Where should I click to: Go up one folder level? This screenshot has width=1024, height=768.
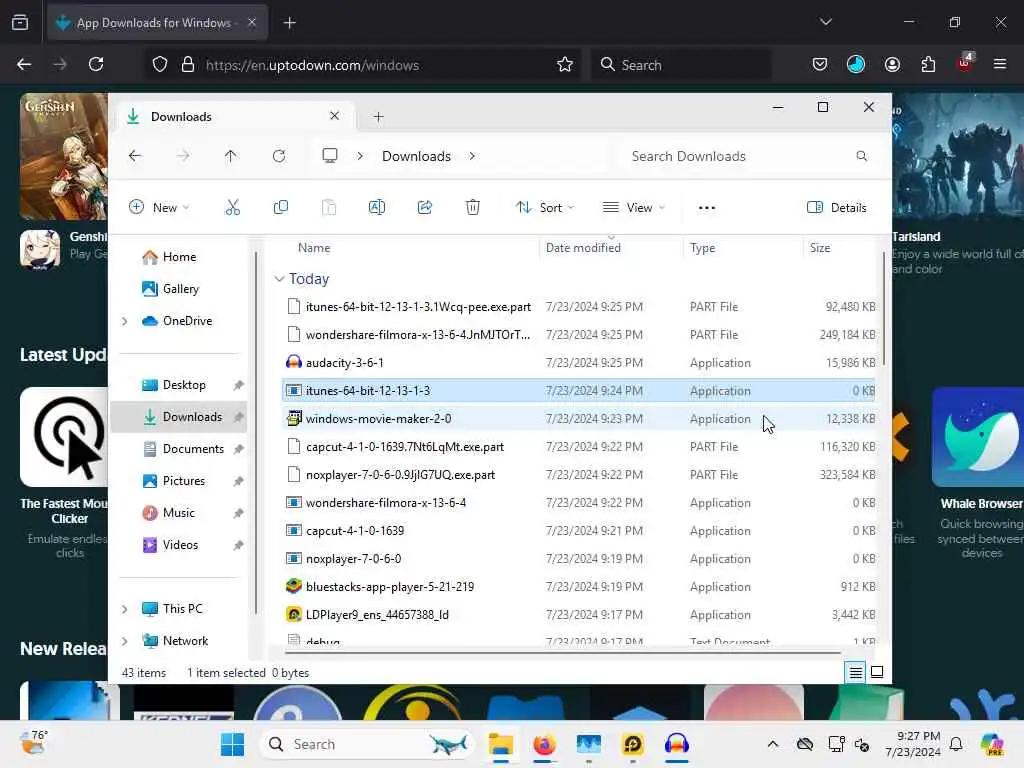tap(231, 156)
